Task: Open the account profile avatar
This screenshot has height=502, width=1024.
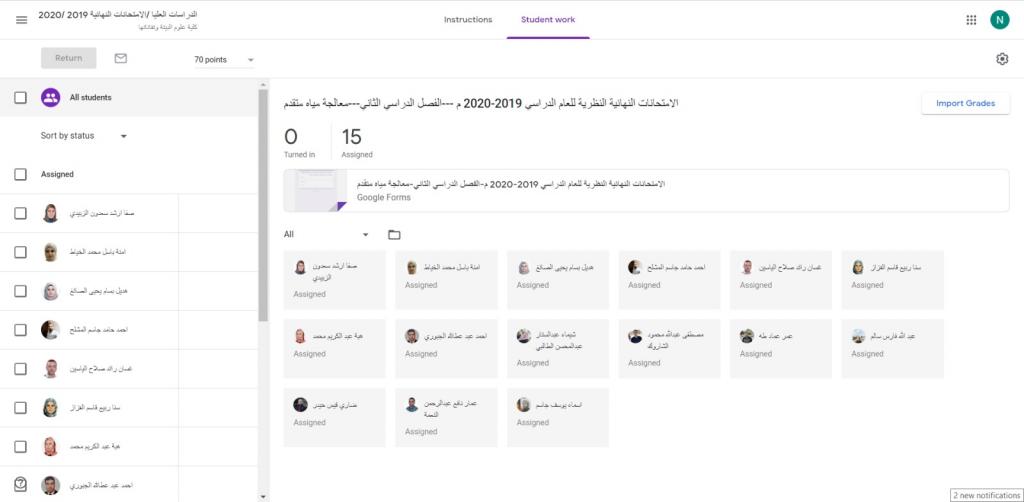Action: (1000, 20)
